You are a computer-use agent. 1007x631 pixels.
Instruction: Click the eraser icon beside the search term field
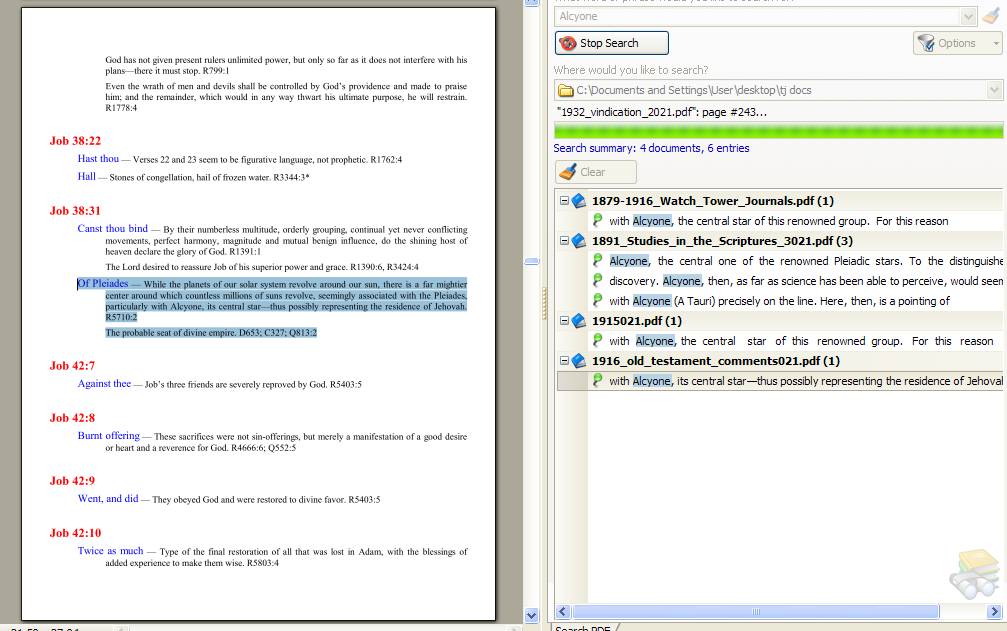pos(992,16)
